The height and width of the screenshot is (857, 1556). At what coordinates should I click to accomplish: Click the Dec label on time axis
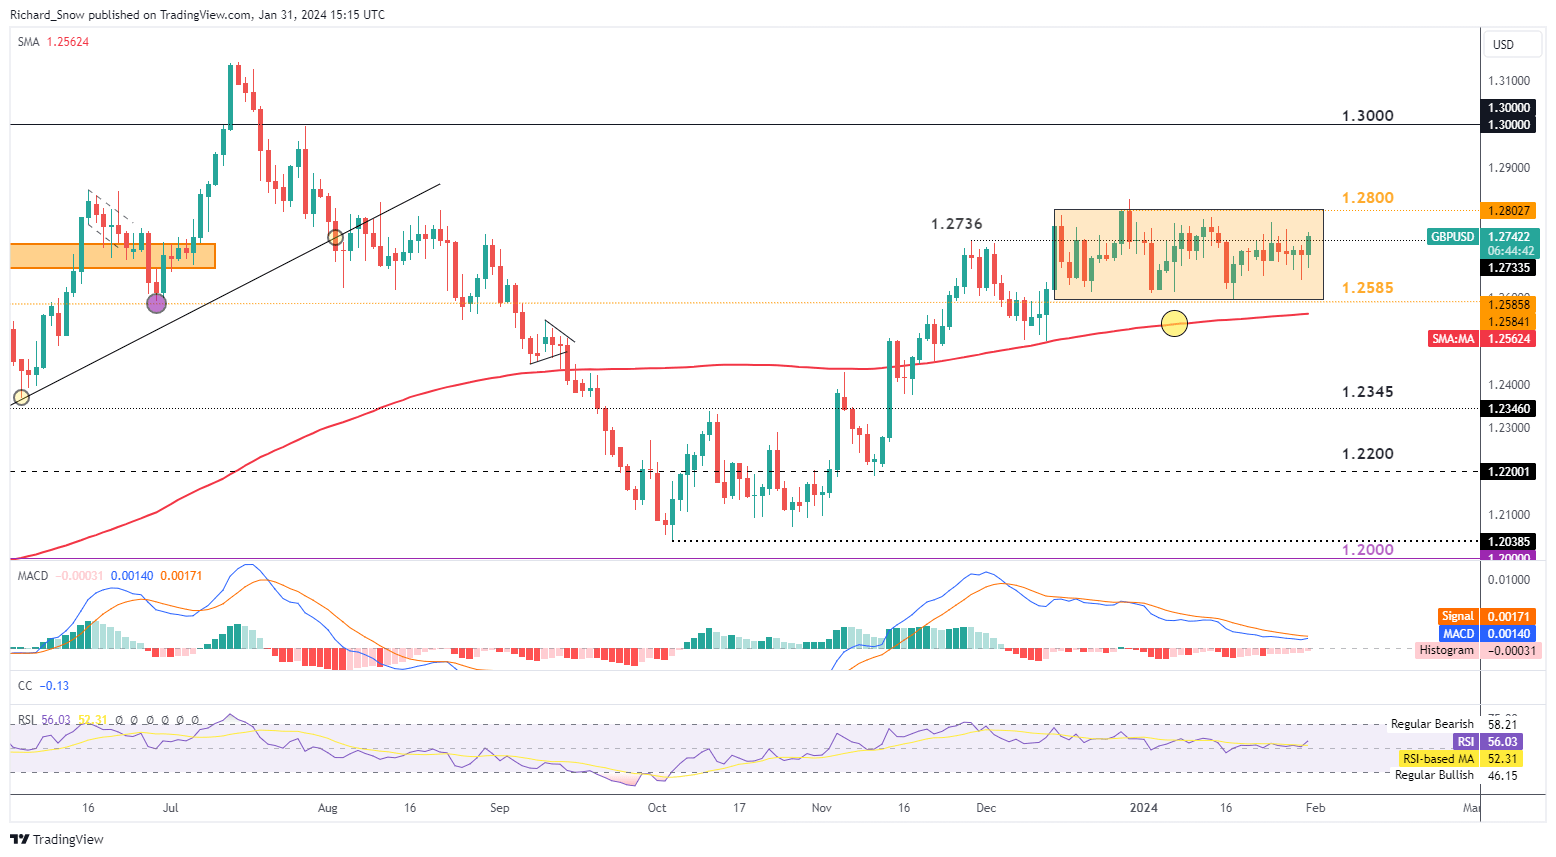[x=986, y=807]
